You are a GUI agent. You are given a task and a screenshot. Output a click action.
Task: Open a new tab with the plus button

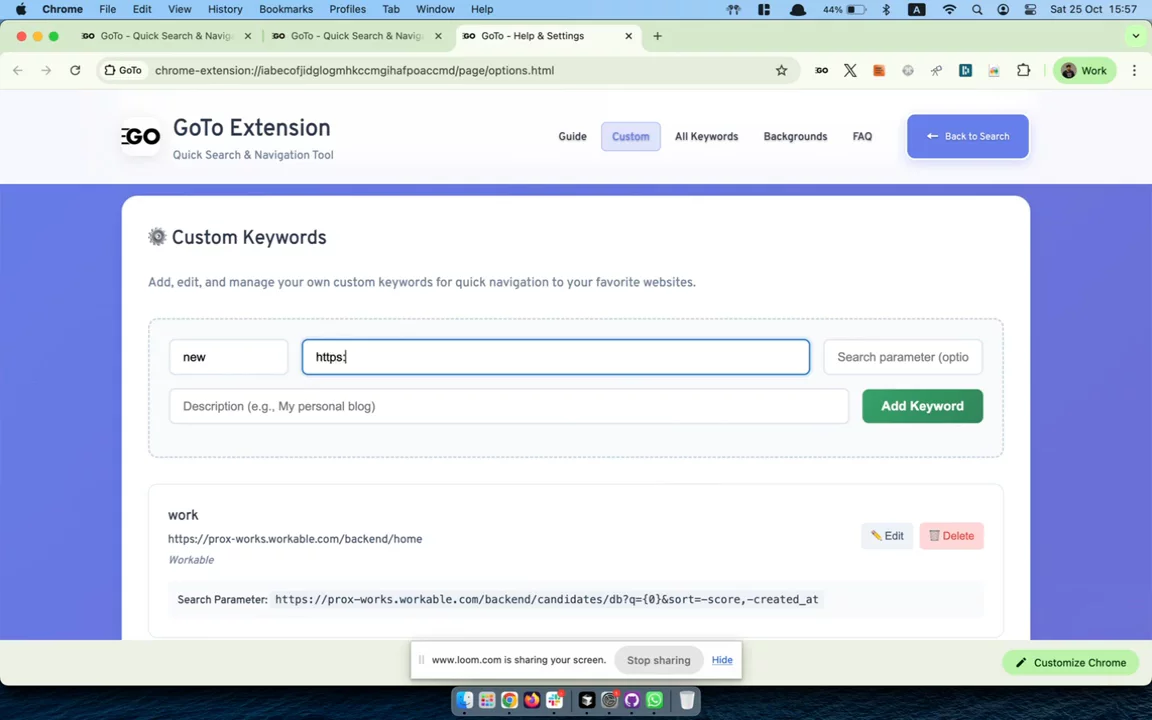[x=657, y=36]
